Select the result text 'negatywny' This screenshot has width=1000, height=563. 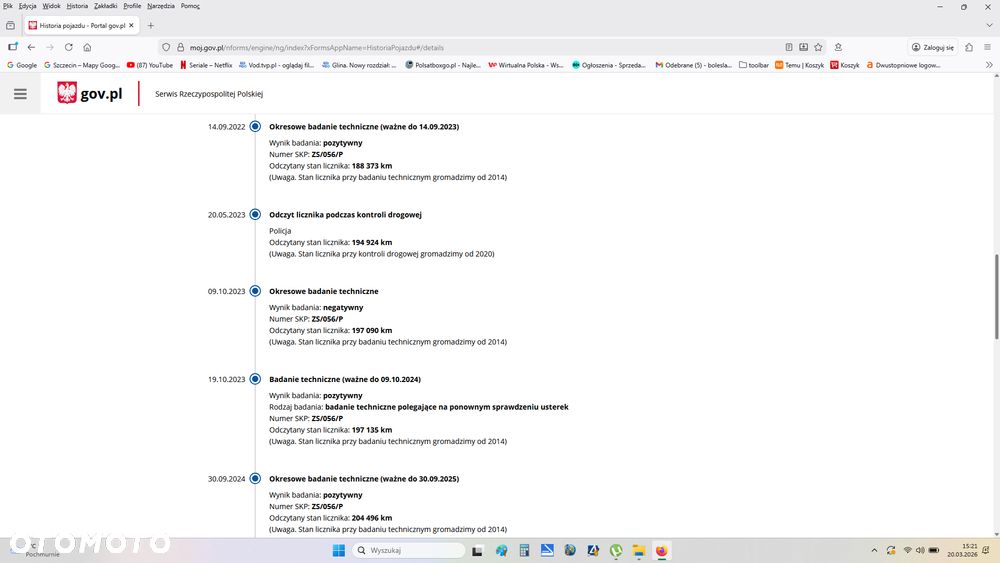coord(343,307)
